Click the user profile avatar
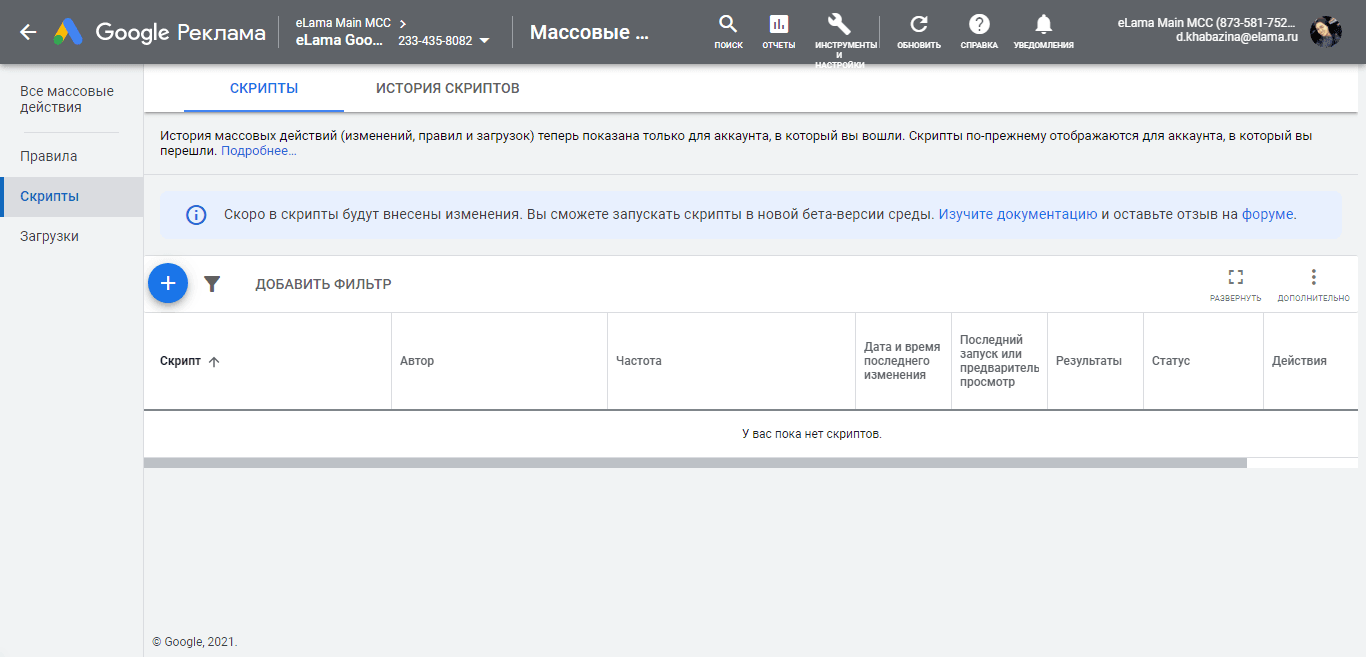Image resolution: width=1366 pixels, height=657 pixels. click(1326, 32)
